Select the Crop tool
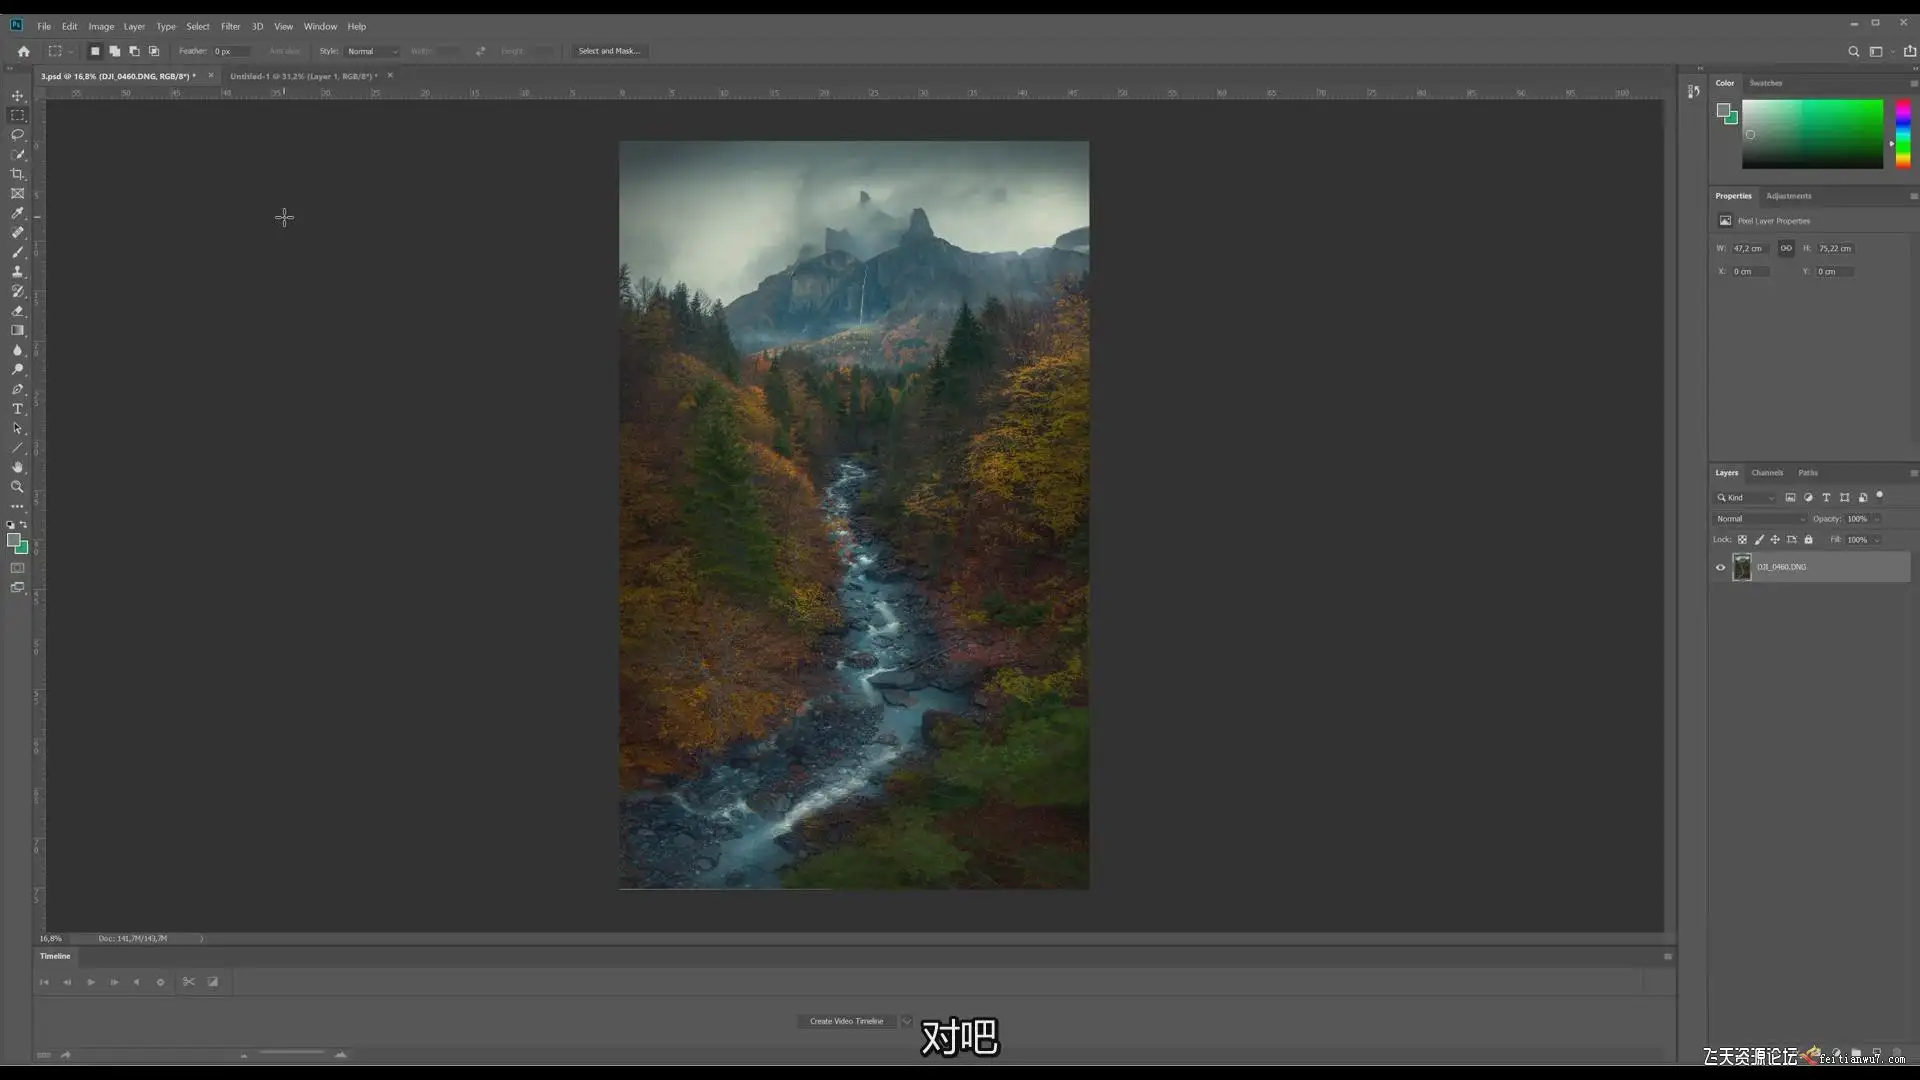The height and width of the screenshot is (1080, 1920). point(17,174)
